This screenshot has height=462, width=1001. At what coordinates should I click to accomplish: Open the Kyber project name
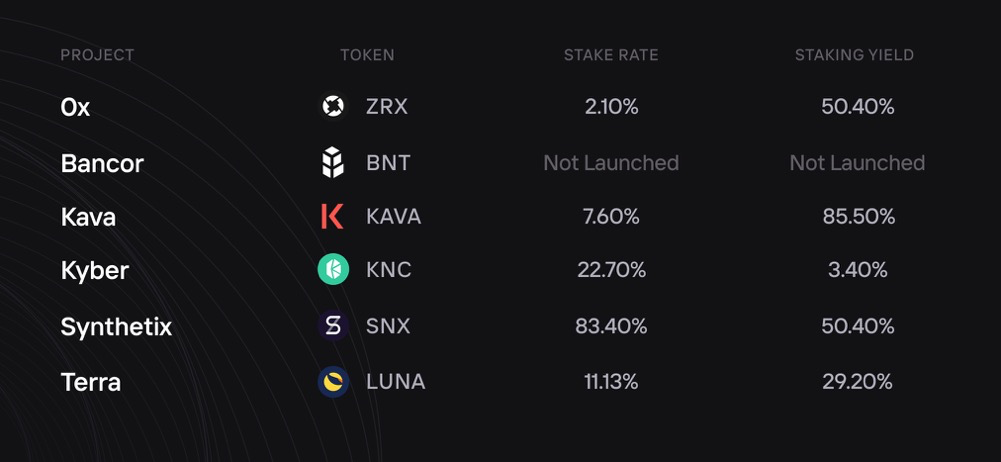point(94,271)
